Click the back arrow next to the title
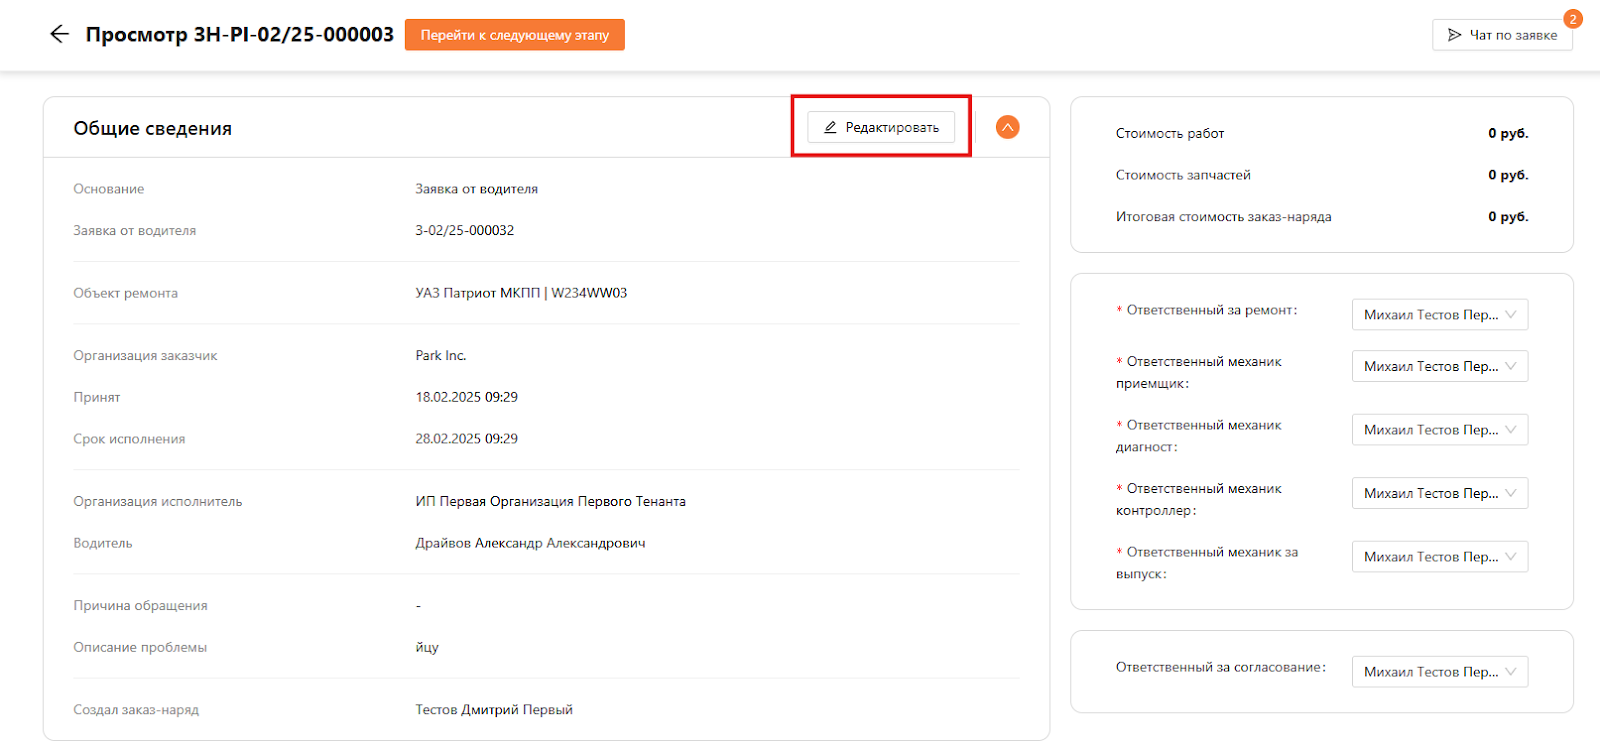Viewport: 1600px width, 750px height. point(59,34)
